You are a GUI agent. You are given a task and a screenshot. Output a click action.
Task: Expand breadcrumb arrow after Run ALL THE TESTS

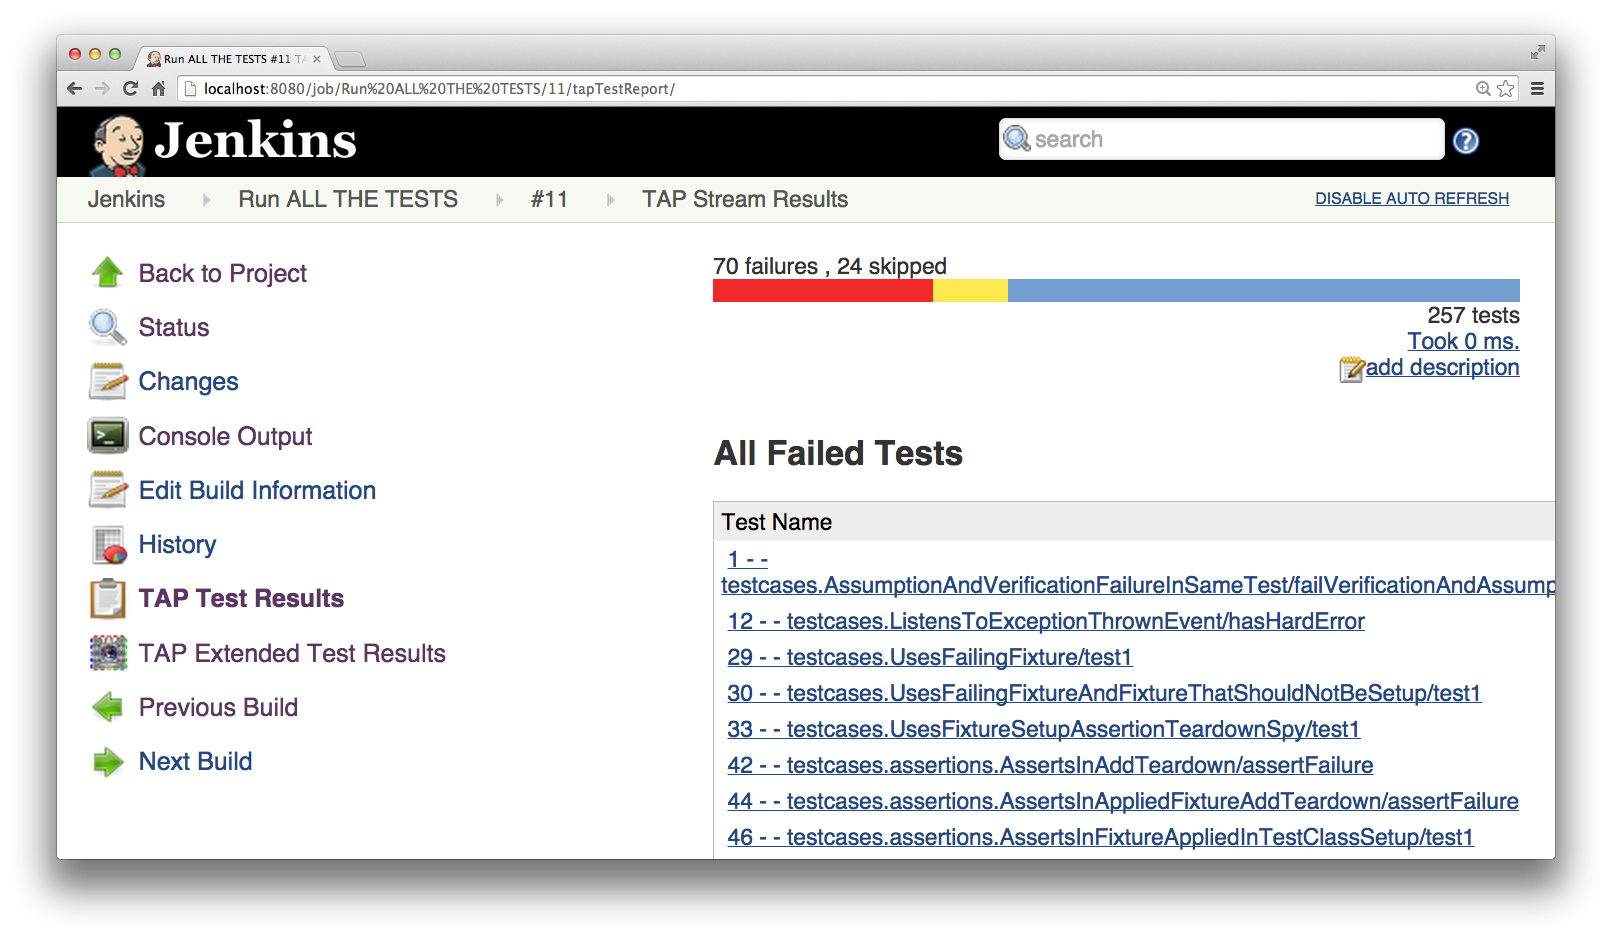click(499, 200)
